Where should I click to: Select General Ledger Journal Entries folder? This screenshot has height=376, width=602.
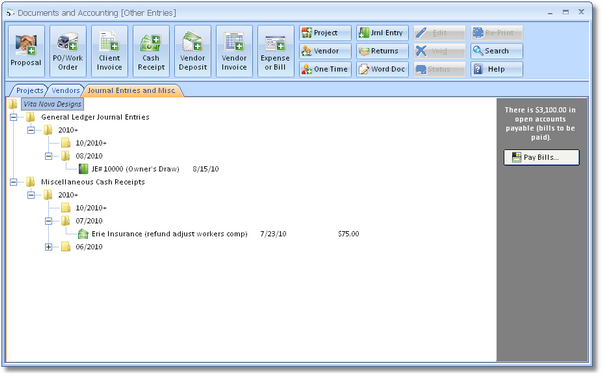pyautogui.click(x=95, y=117)
